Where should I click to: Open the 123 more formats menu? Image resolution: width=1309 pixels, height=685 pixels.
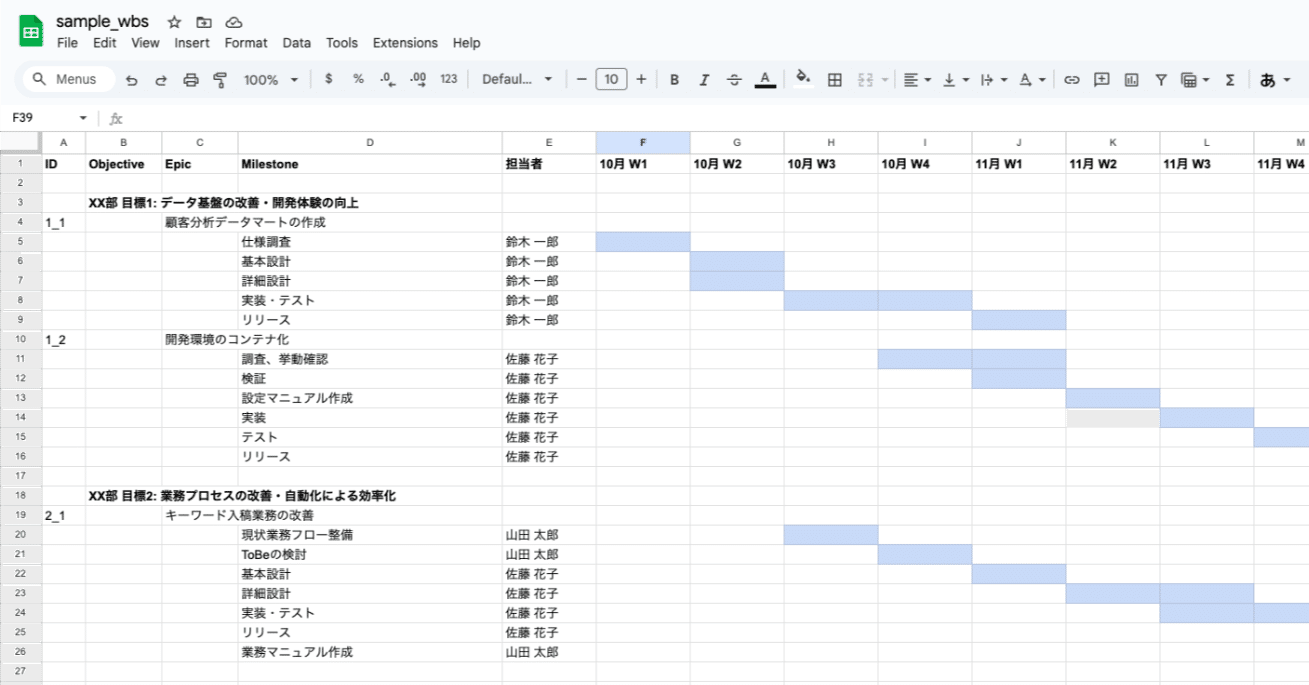tap(449, 79)
